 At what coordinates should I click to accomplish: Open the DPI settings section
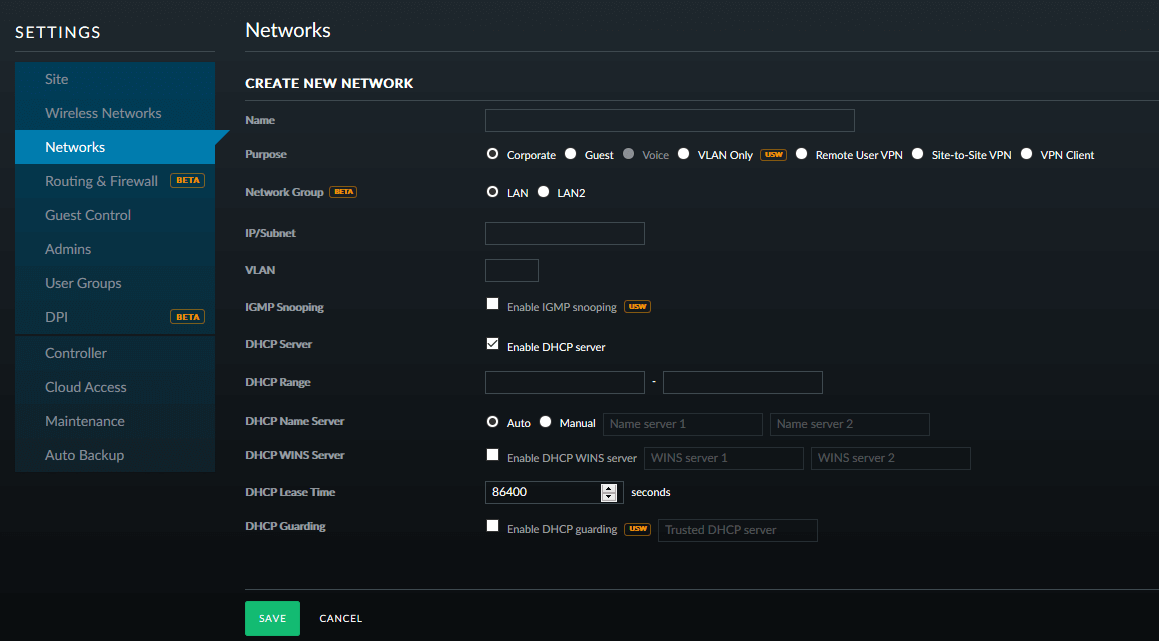coord(56,317)
